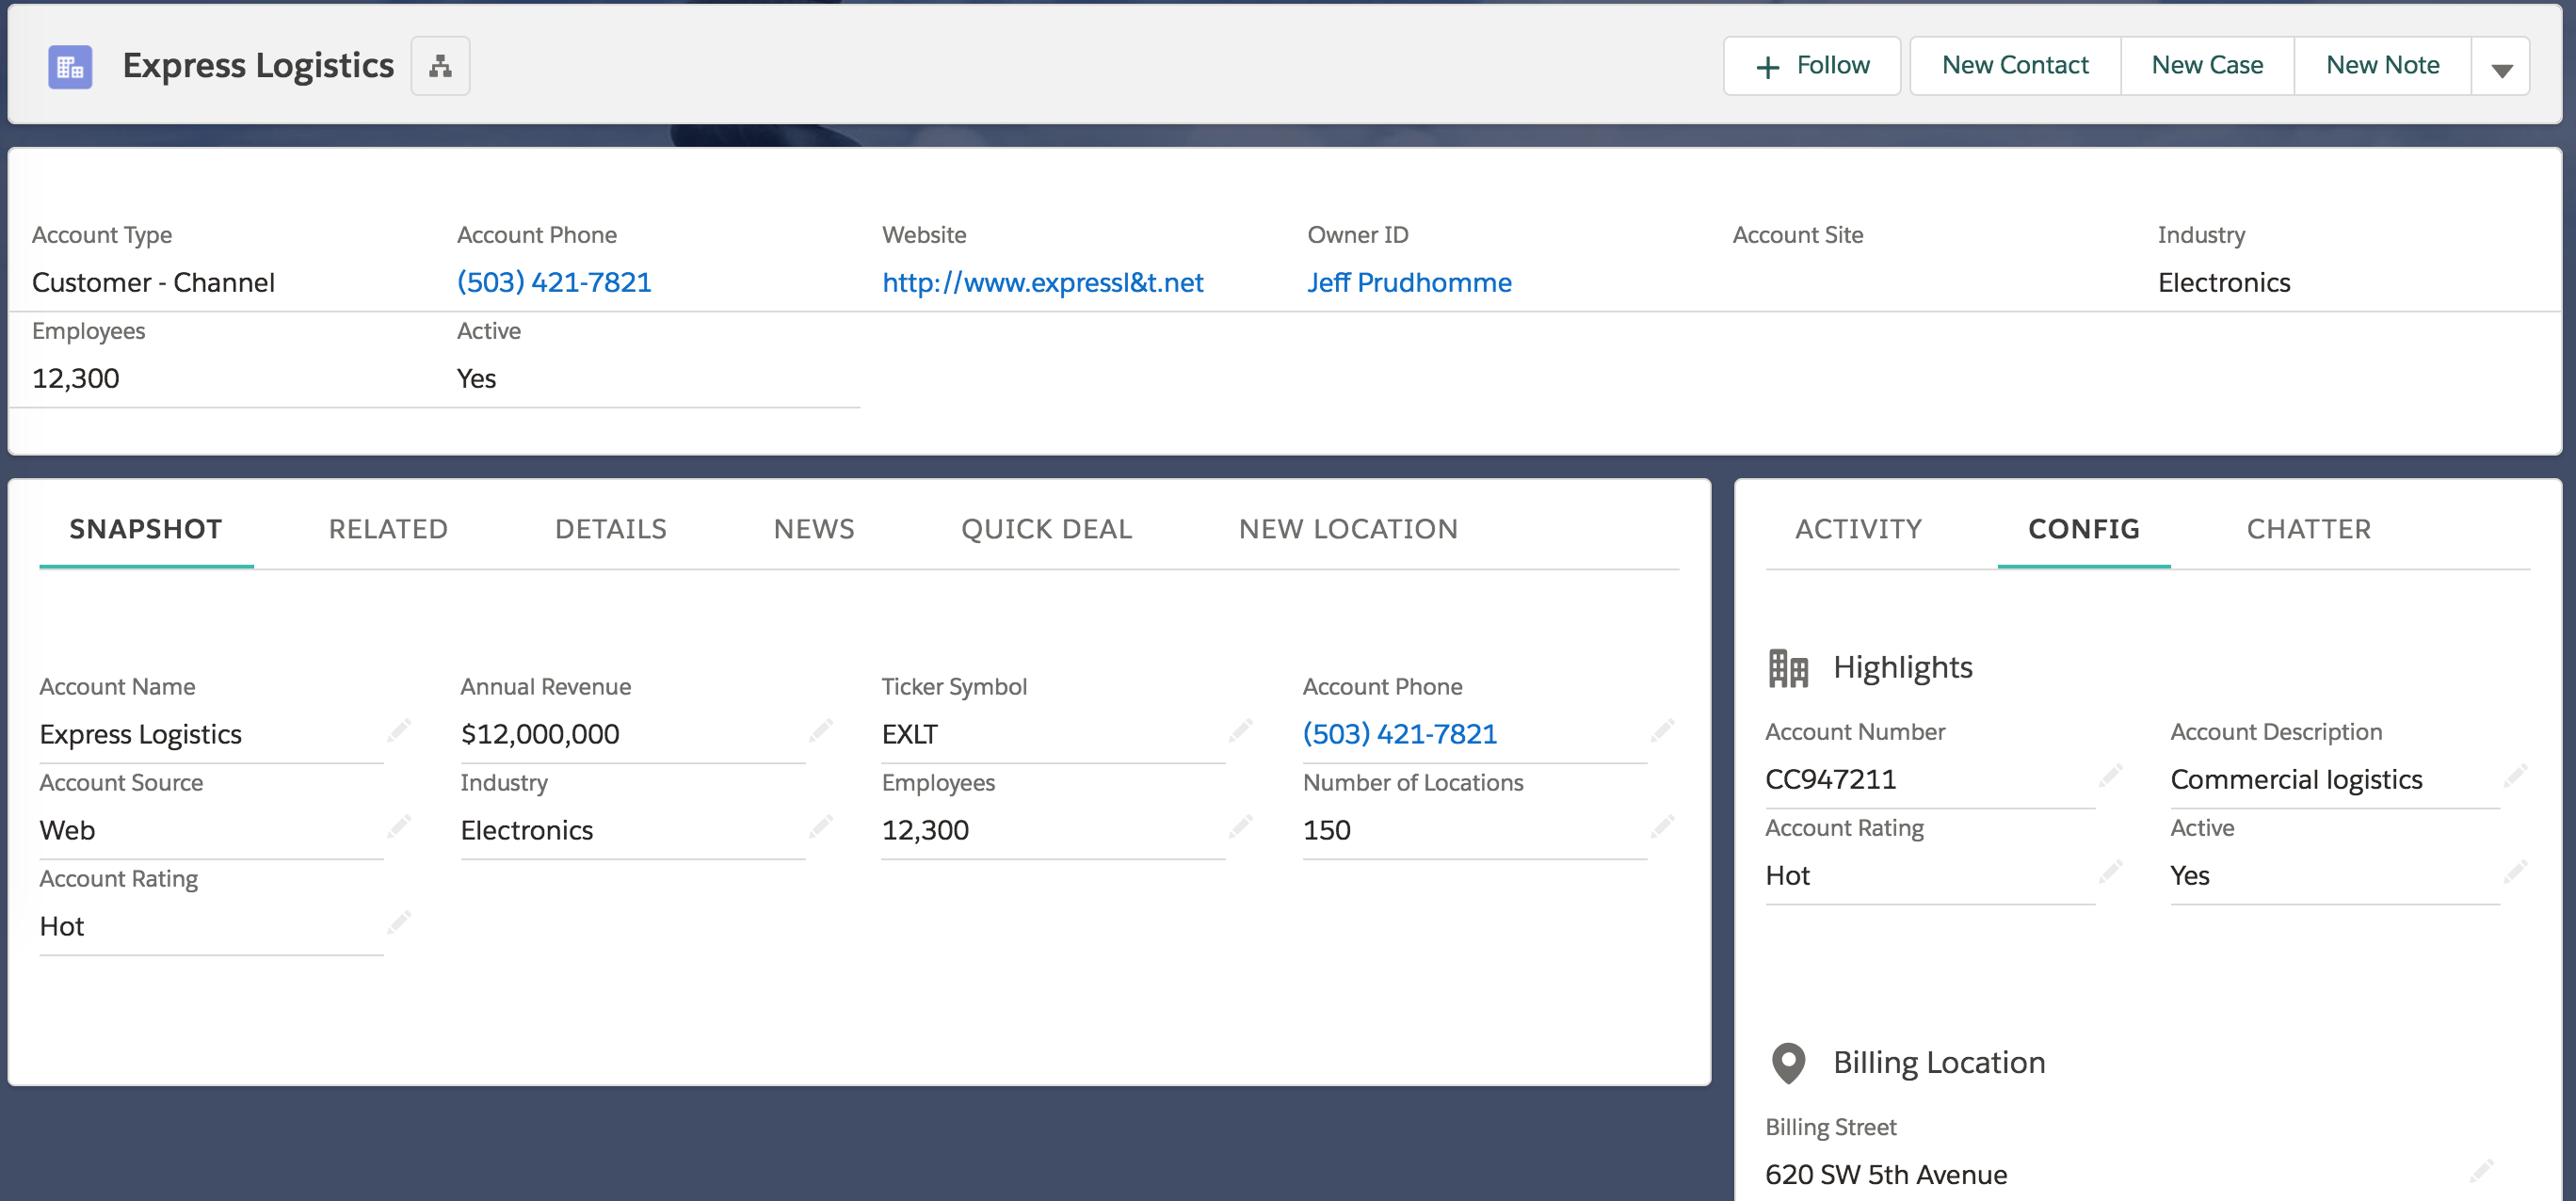Screen dimensions: 2576x1201
Task: Expand more actions dropdown arrow
Action: [x=2501, y=68]
